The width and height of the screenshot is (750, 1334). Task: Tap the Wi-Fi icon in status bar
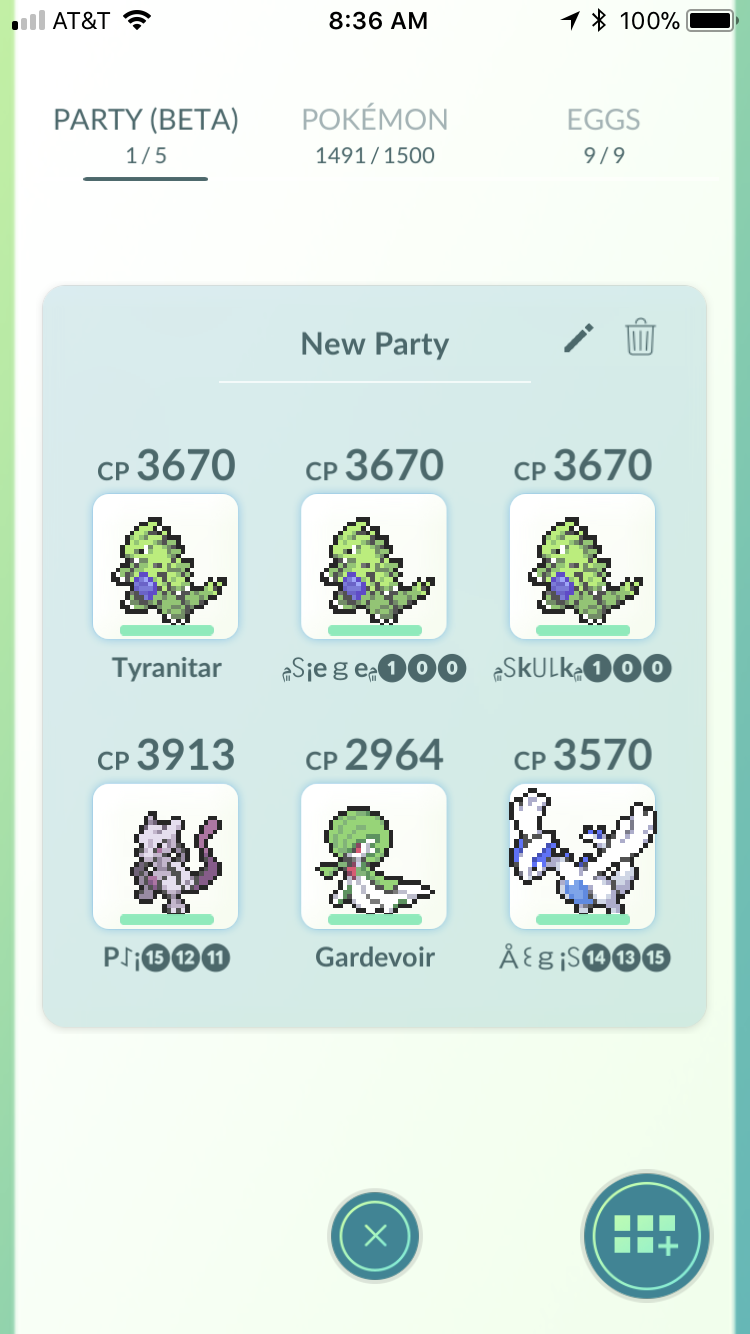point(137,20)
